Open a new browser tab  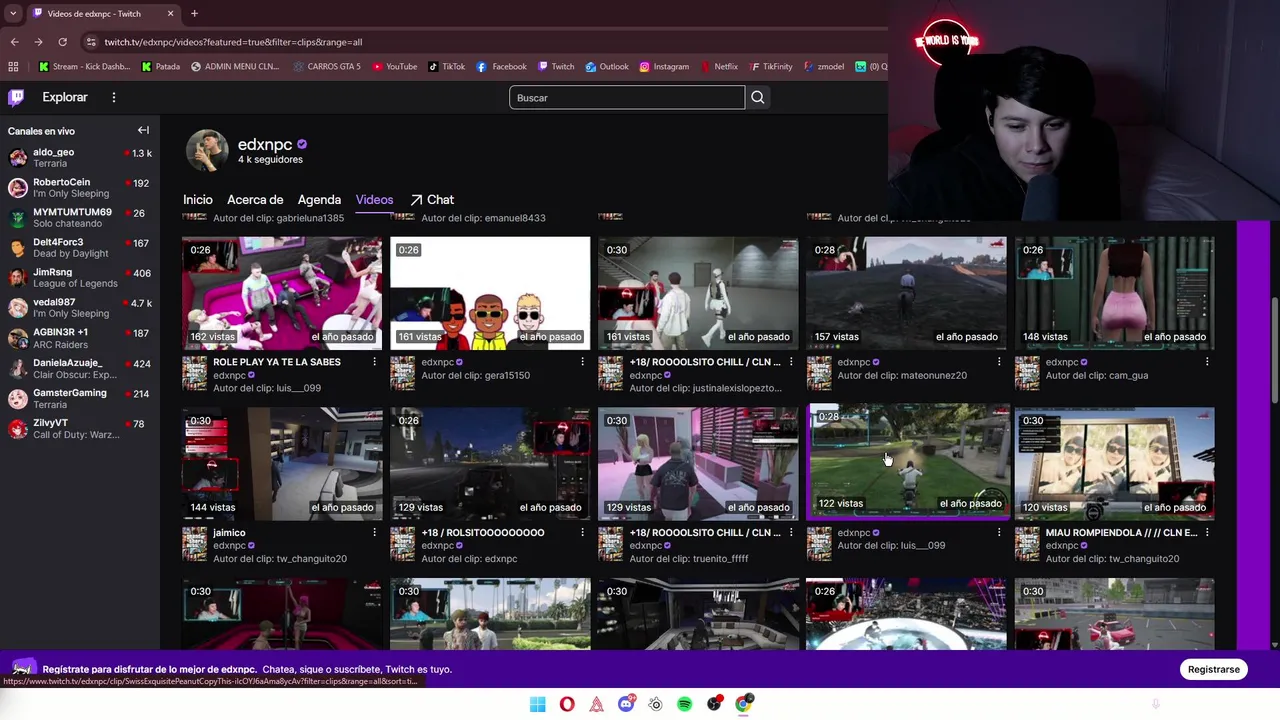pyautogui.click(x=194, y=13)
